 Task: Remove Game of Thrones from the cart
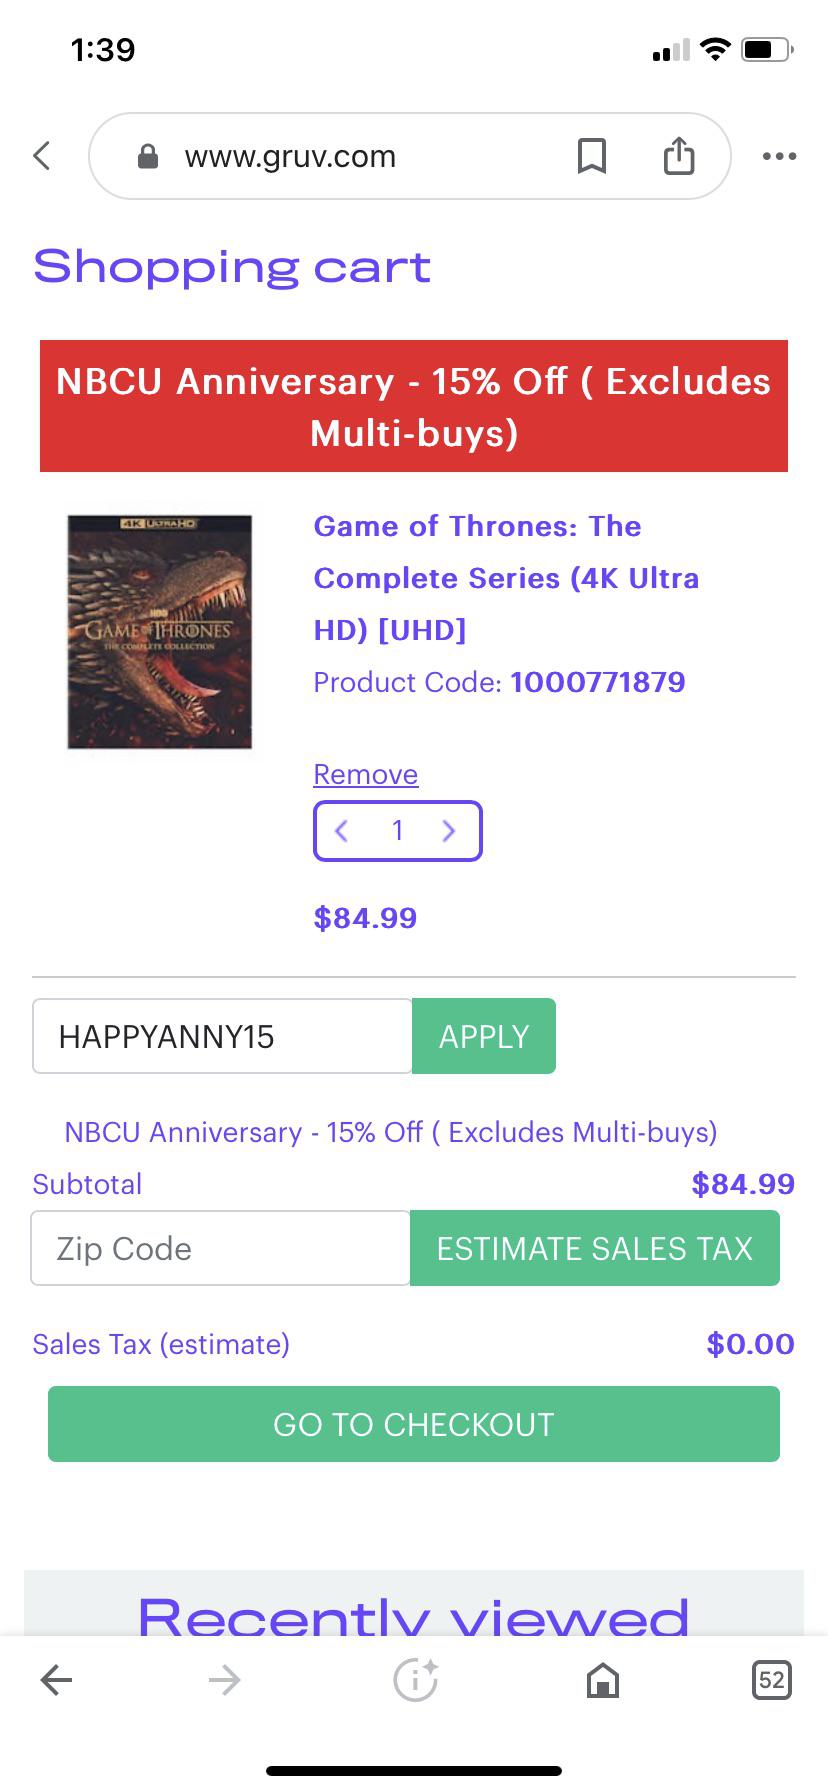[365, 774]
